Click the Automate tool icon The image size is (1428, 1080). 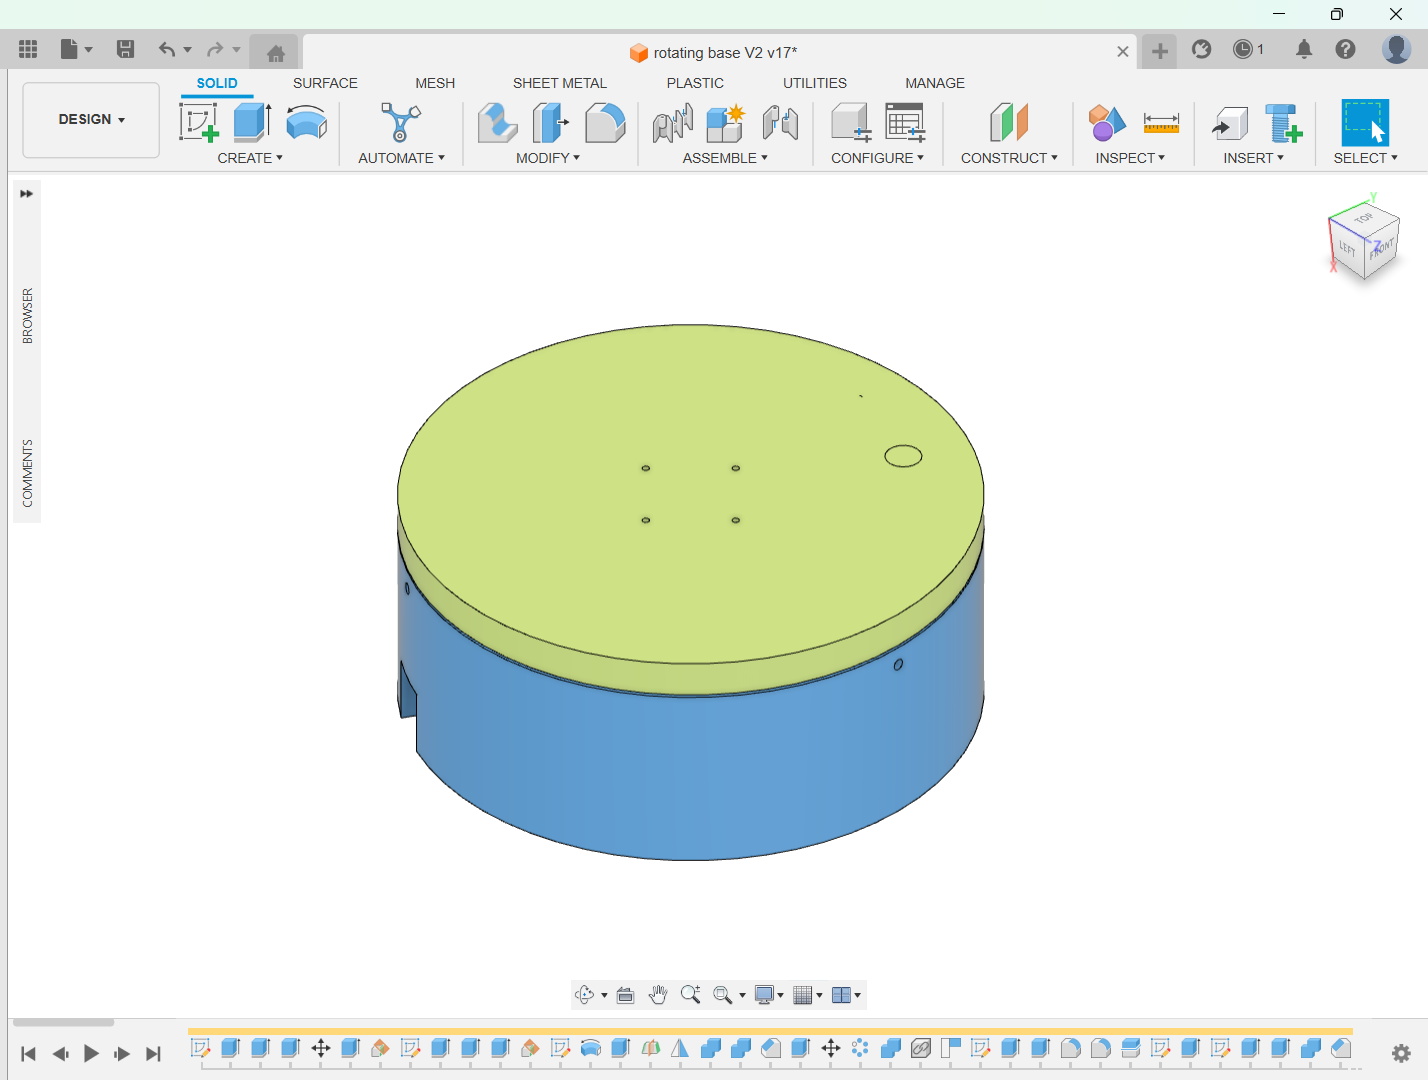click(400, 123)
